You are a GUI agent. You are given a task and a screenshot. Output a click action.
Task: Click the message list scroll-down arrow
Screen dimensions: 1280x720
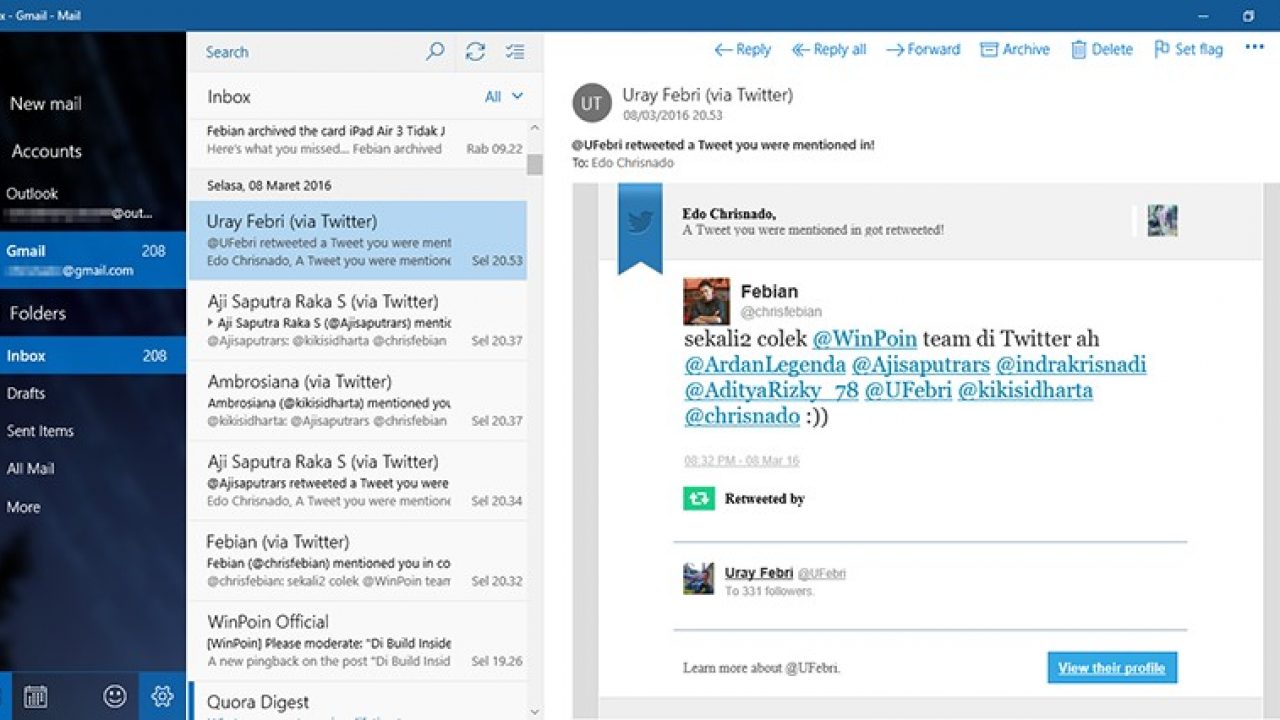[534, 711]
